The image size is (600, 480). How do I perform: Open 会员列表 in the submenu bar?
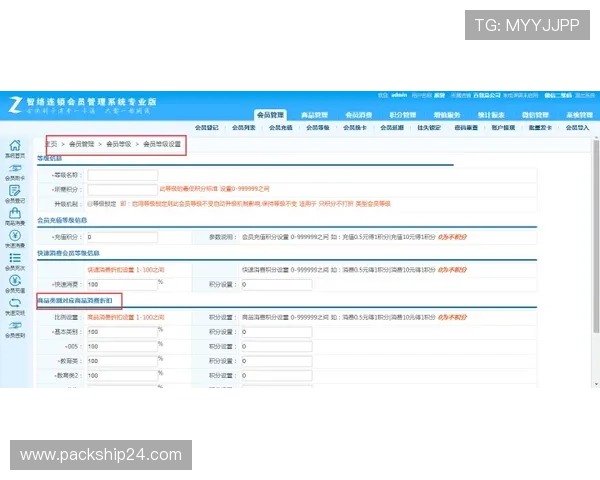click(x=244, y=127)
